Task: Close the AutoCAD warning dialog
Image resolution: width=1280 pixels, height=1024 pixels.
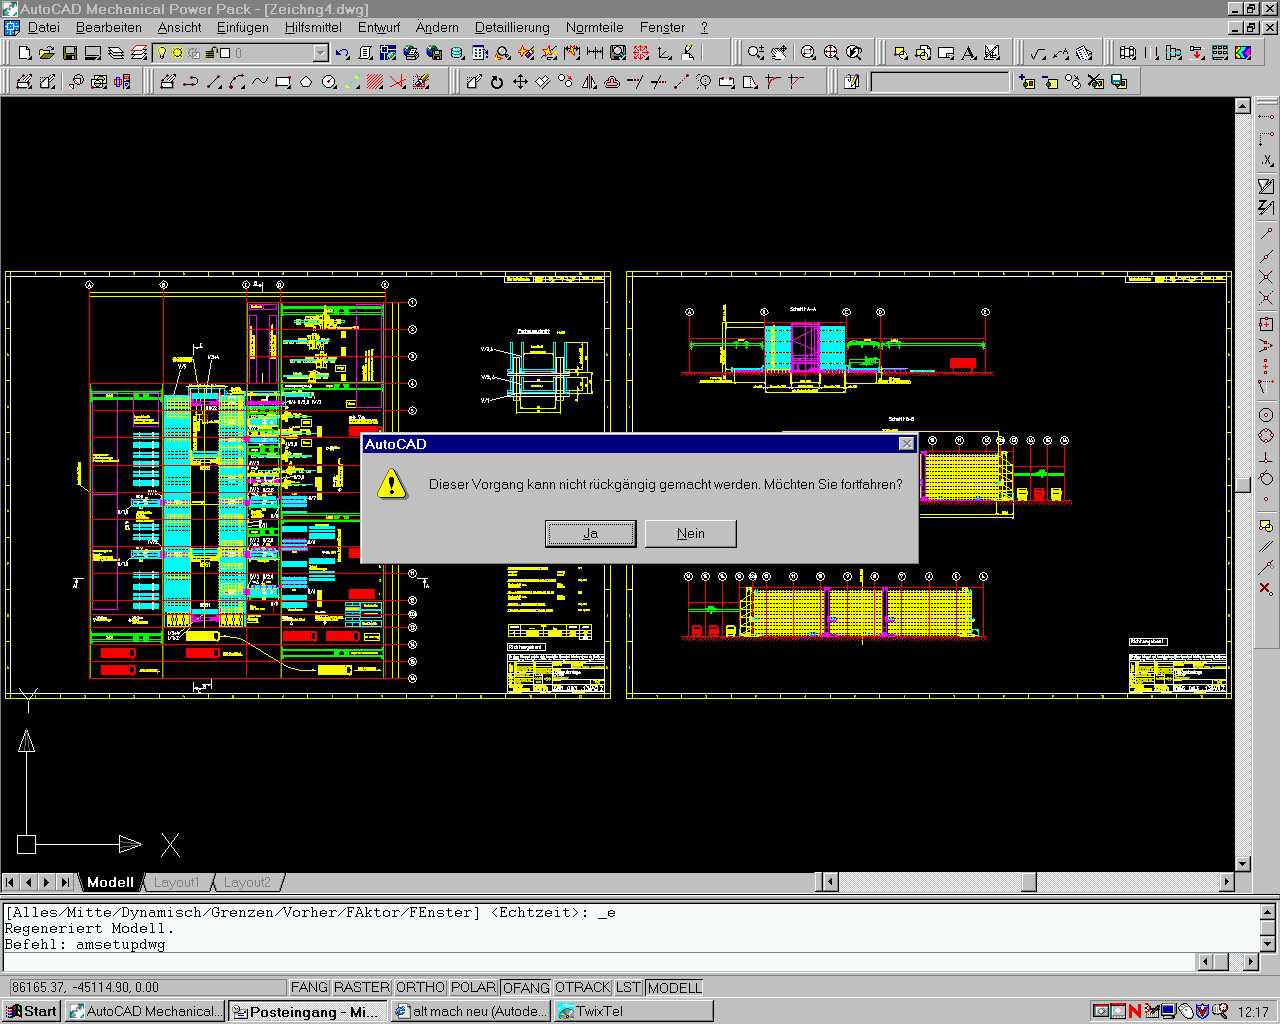Action: pyautogui.click(x=906, y=443)
